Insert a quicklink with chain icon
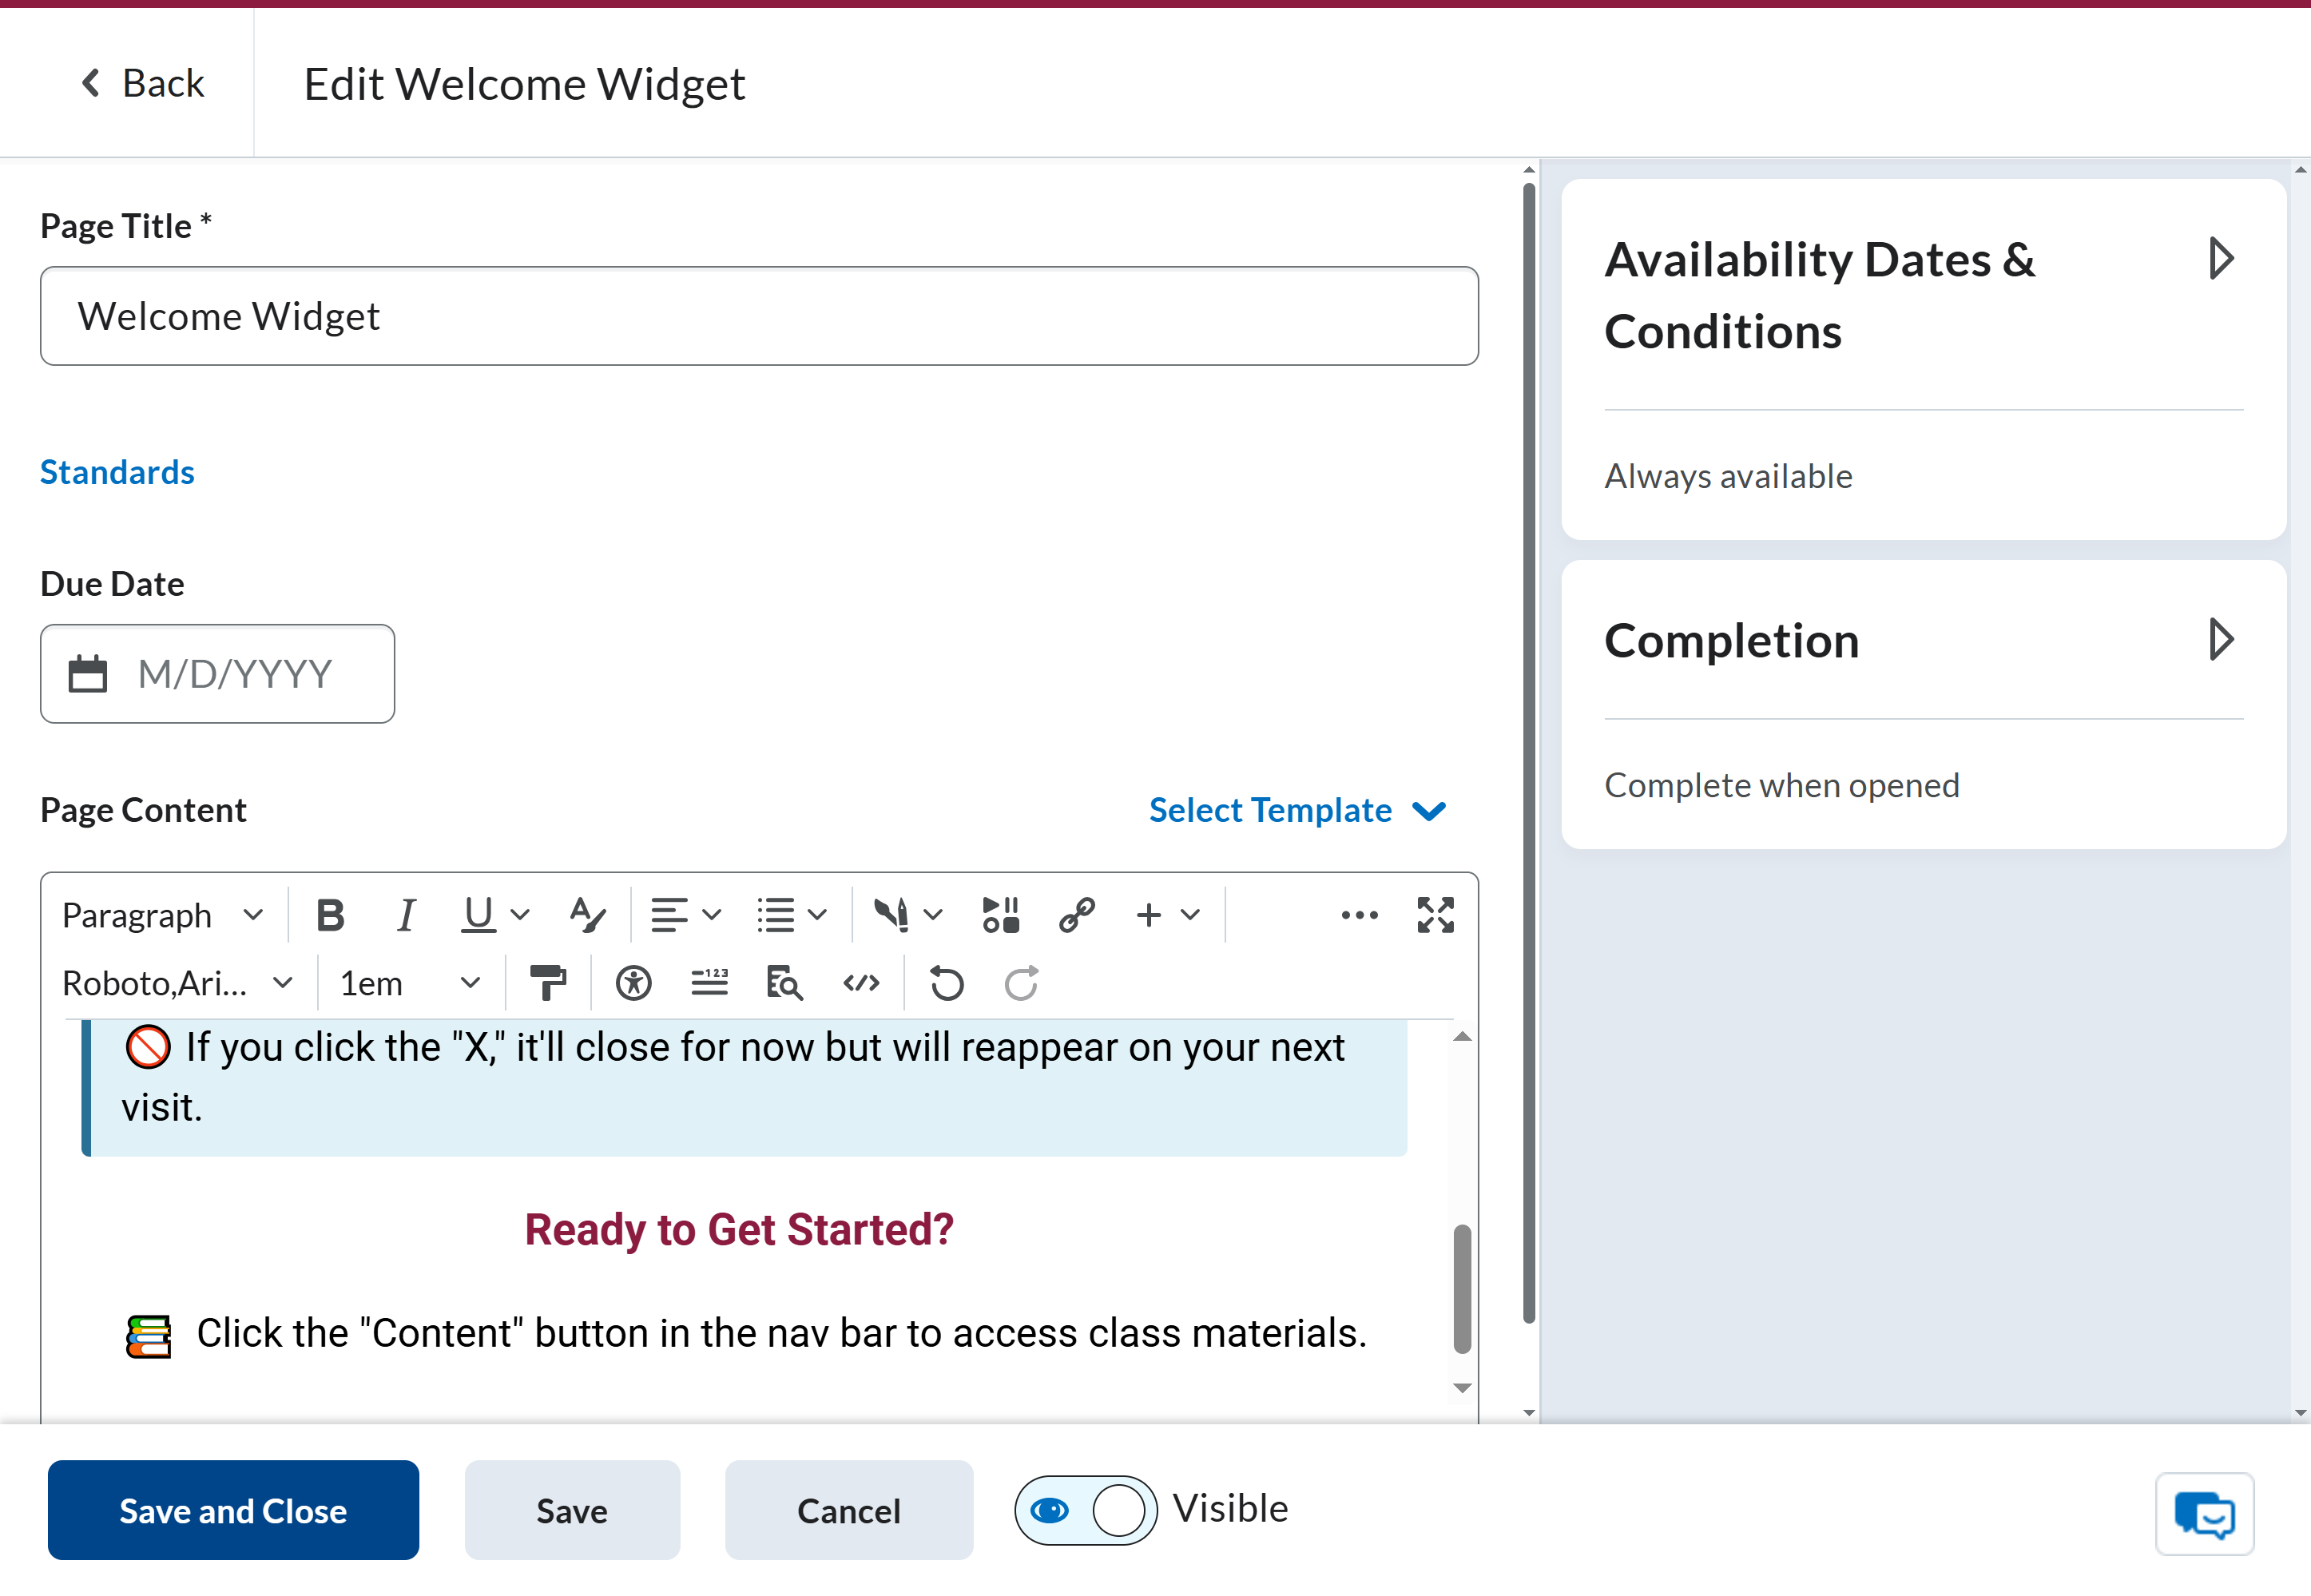The height and width of the screenshot is (1596, 2311). (1077, 915)
